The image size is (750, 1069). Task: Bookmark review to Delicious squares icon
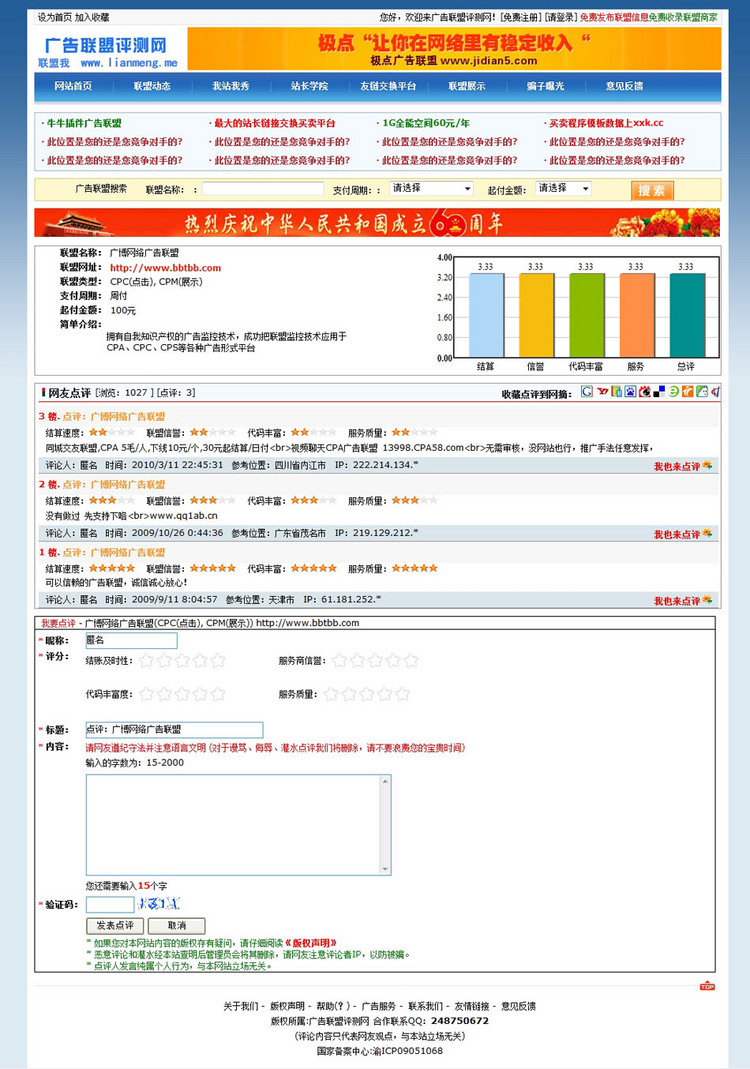(659, 392)
